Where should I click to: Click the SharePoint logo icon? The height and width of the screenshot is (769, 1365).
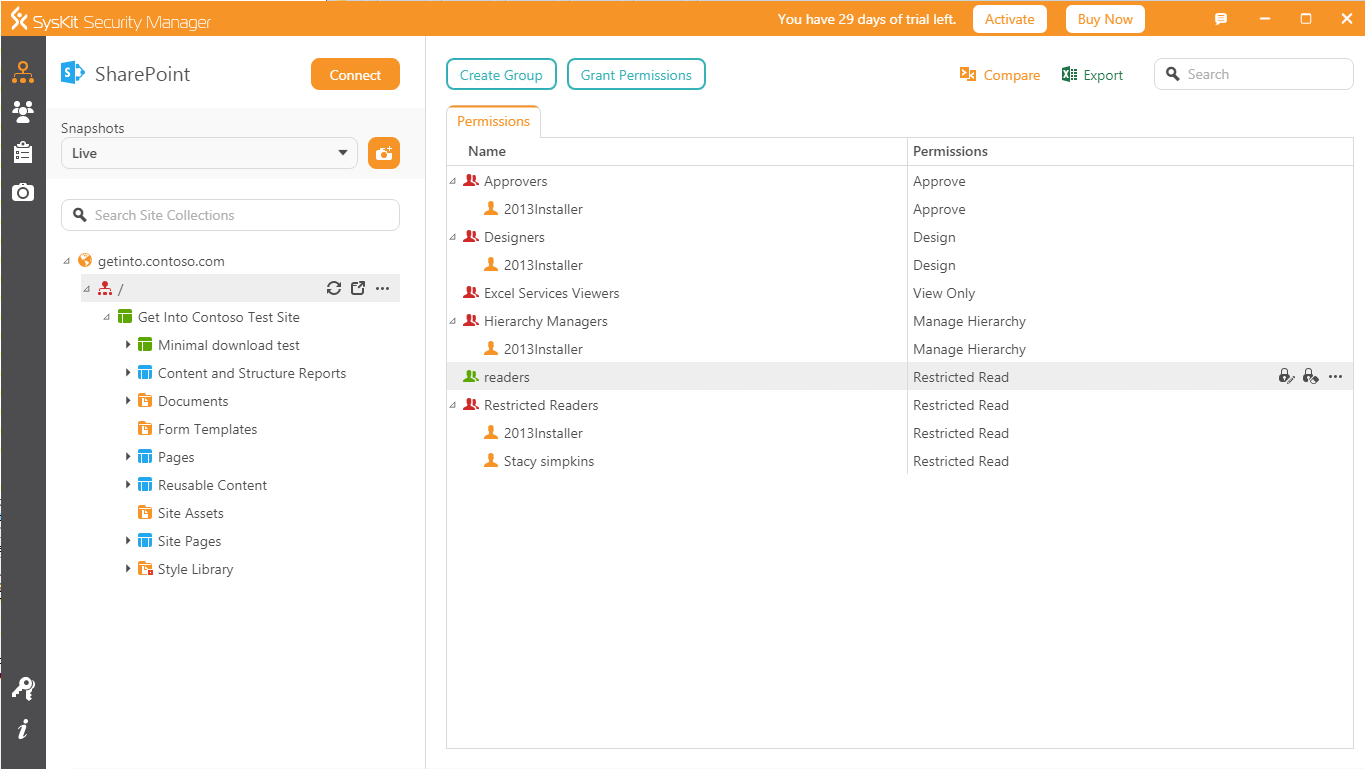(x=72, y=73)
